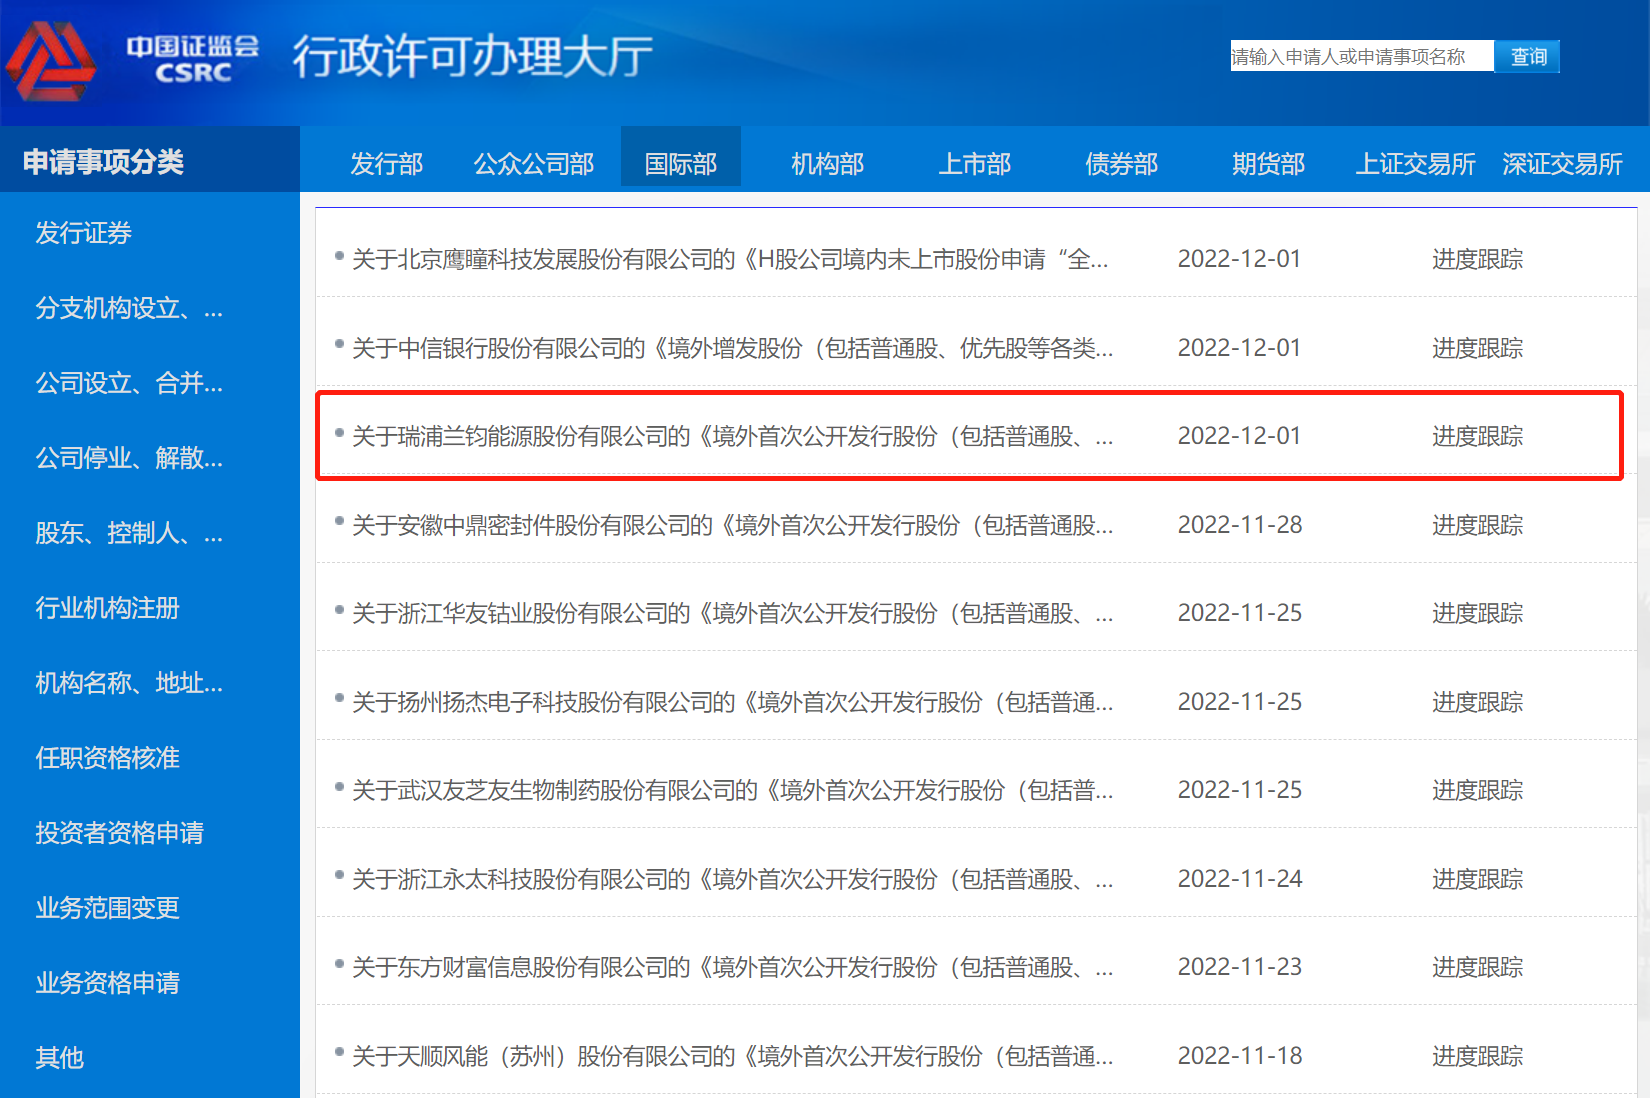This screenshot has width=1651, height=1098.
Task: Select 发行证券 in the sidebar
Action: (x=83, y=233)
